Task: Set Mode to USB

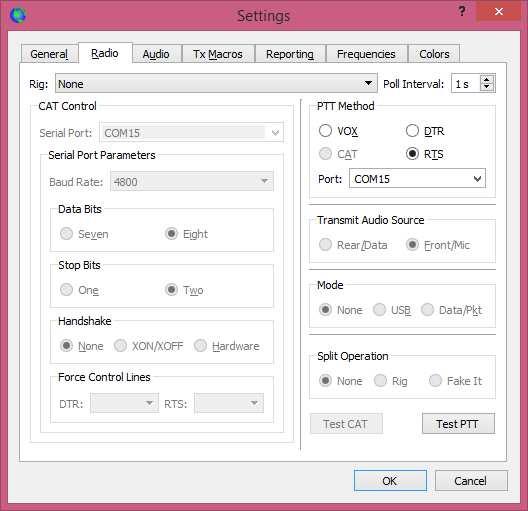Action: click(x=392, y=310)
